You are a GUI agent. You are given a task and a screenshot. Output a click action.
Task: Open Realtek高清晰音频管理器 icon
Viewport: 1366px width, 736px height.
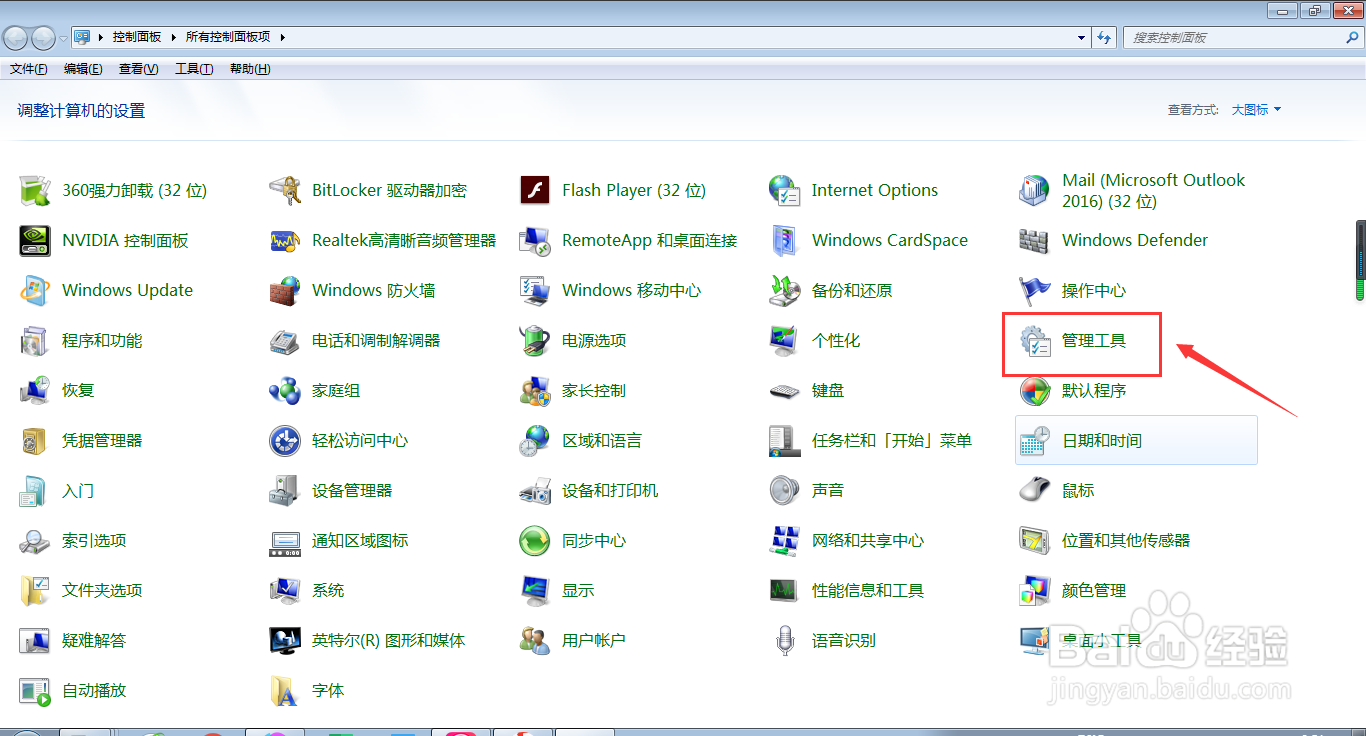tap(285, 240)
